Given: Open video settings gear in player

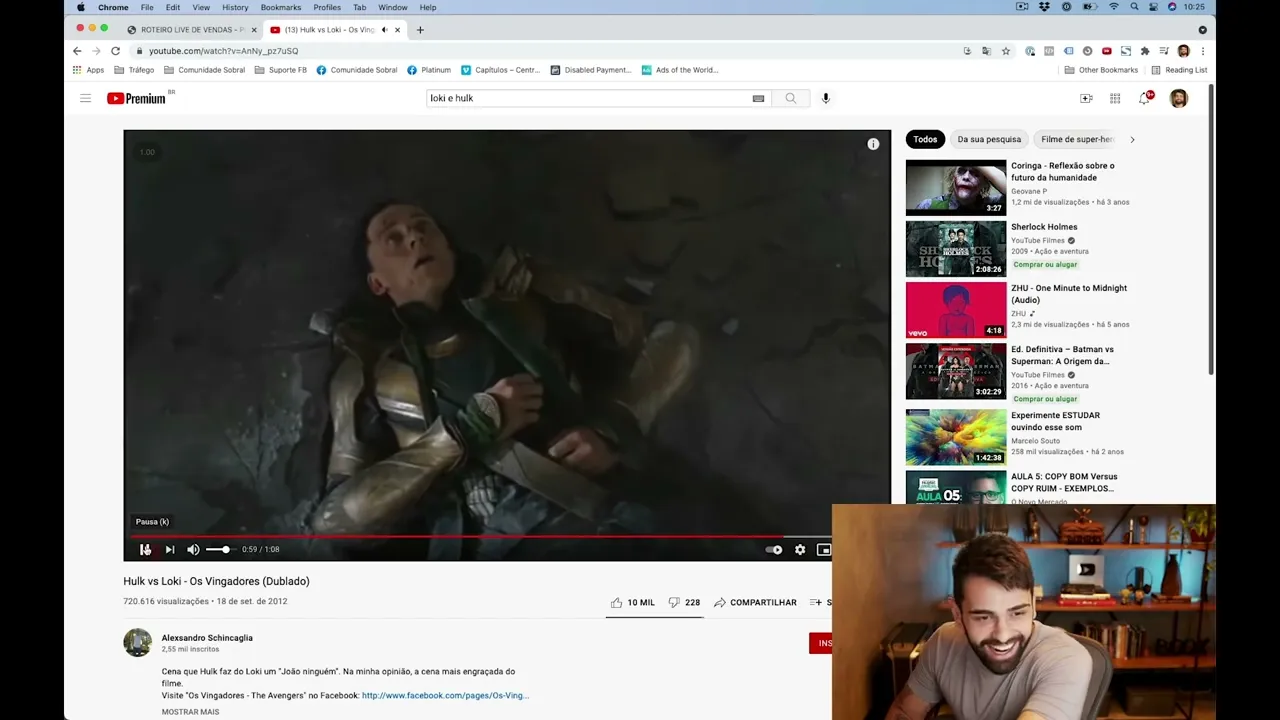Looking at the screenshot, I should pos(800,549).
